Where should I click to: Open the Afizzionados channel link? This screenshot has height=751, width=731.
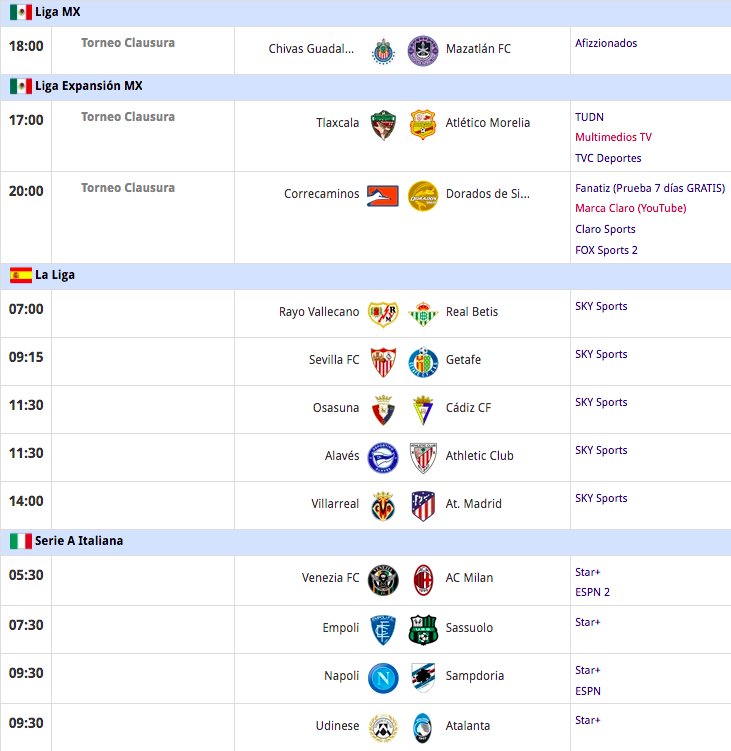point(606,43)
